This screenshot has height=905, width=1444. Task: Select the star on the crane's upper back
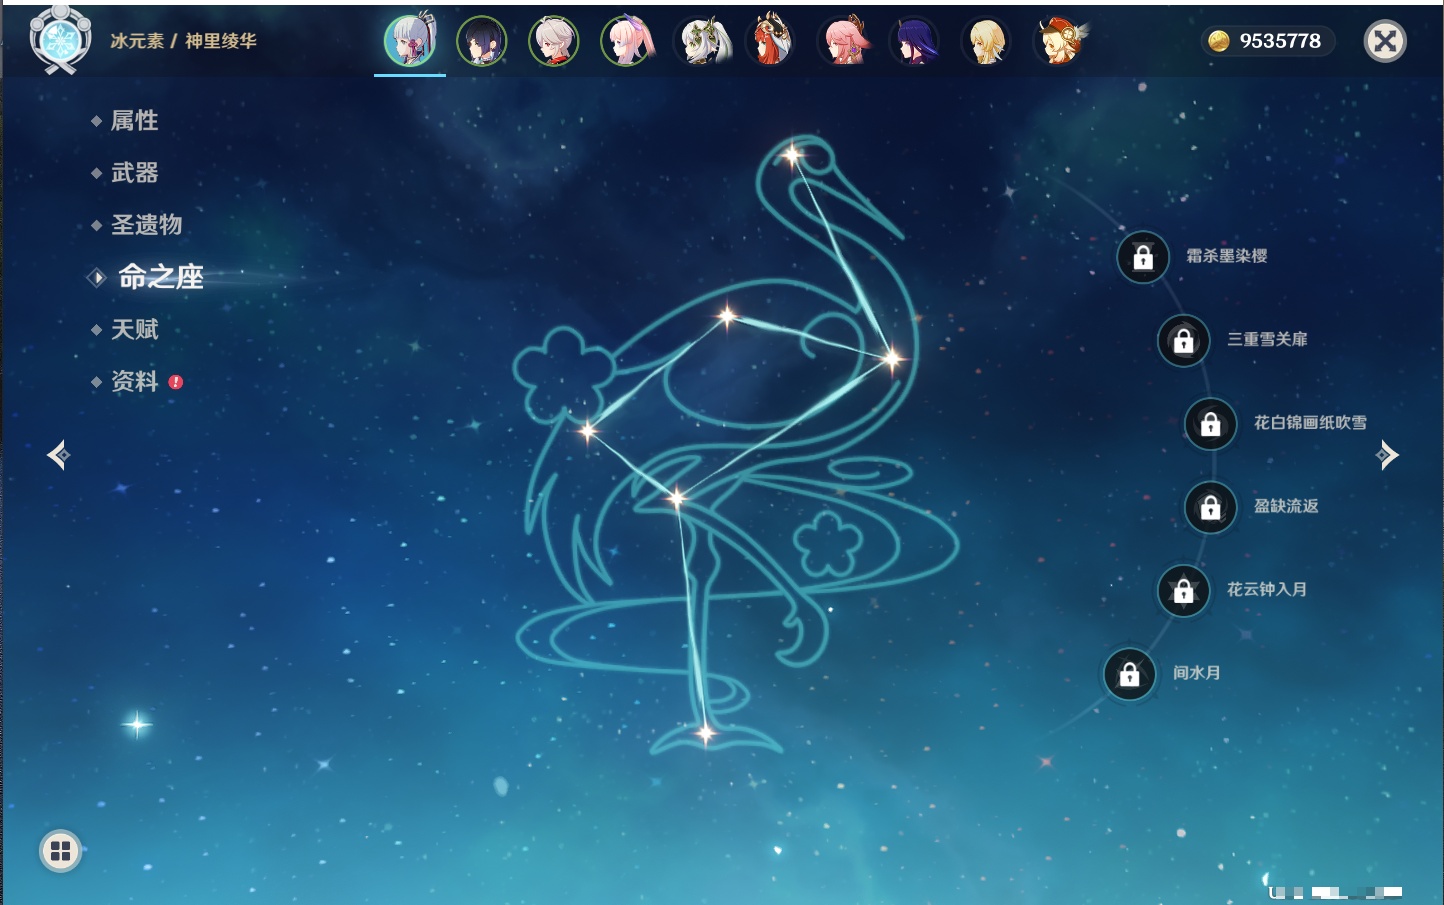coord(727,317)
